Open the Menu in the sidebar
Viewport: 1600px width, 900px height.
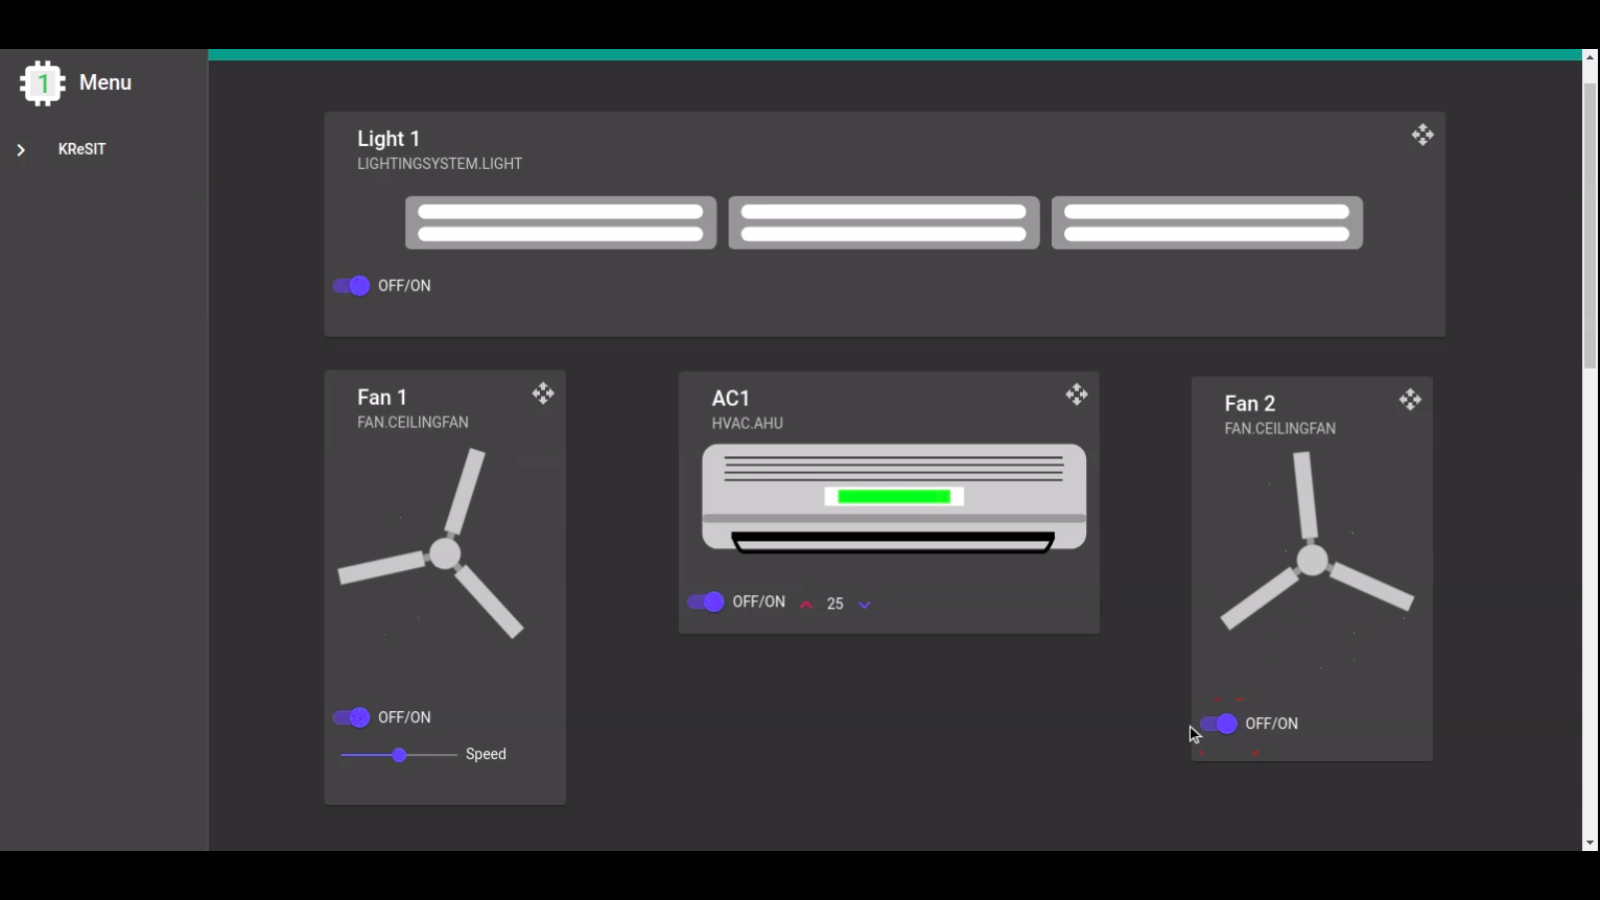click(104, 83)
